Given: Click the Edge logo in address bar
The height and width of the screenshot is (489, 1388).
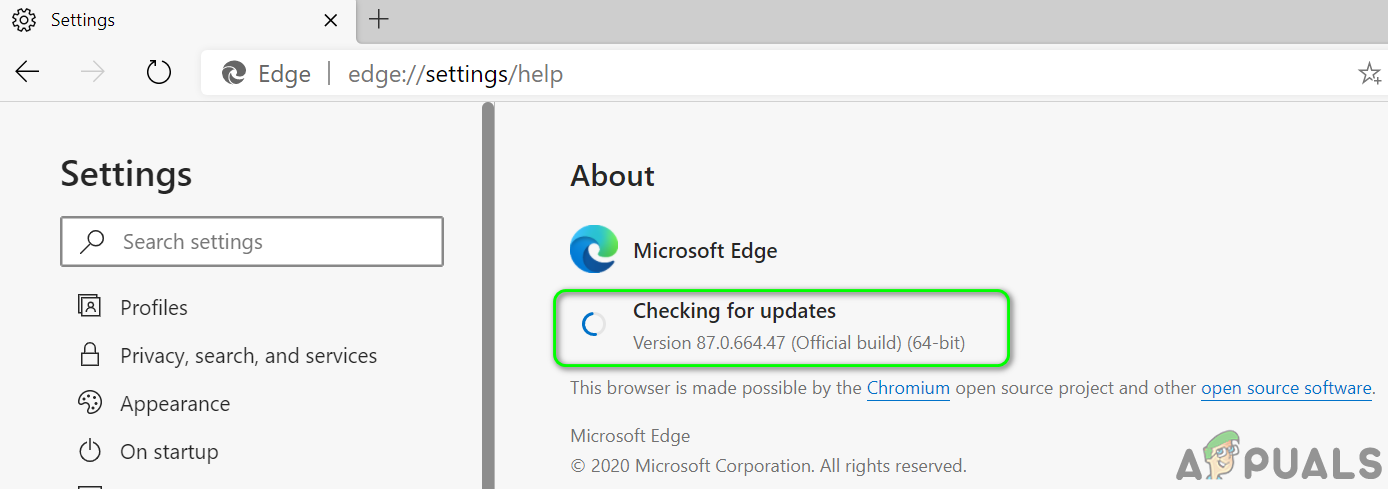Looking at the screenshot, I should 234,73.
